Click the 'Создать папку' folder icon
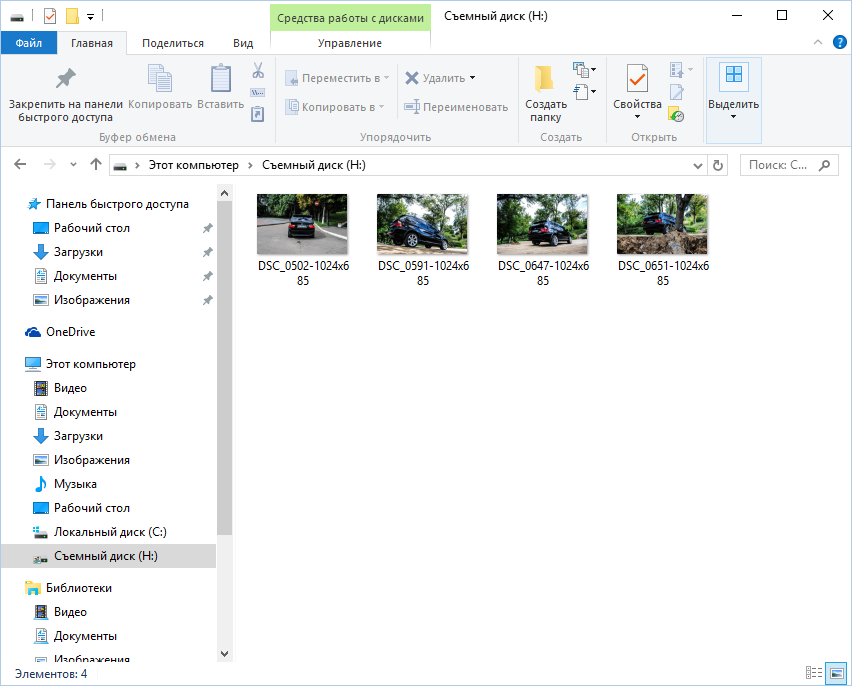The width and height of the screenshot is (852, 686). click(545, 81)
